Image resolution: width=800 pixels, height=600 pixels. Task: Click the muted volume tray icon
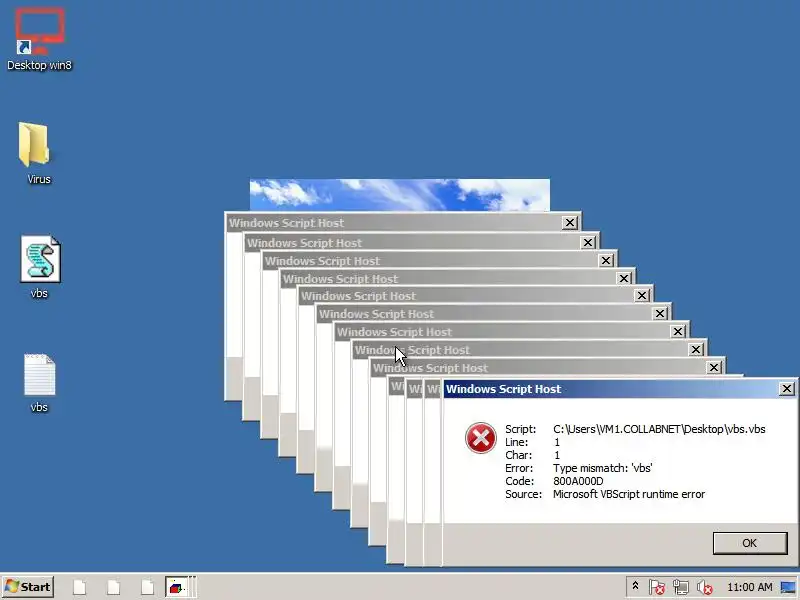pyautogui.click(x=705, y=587)
